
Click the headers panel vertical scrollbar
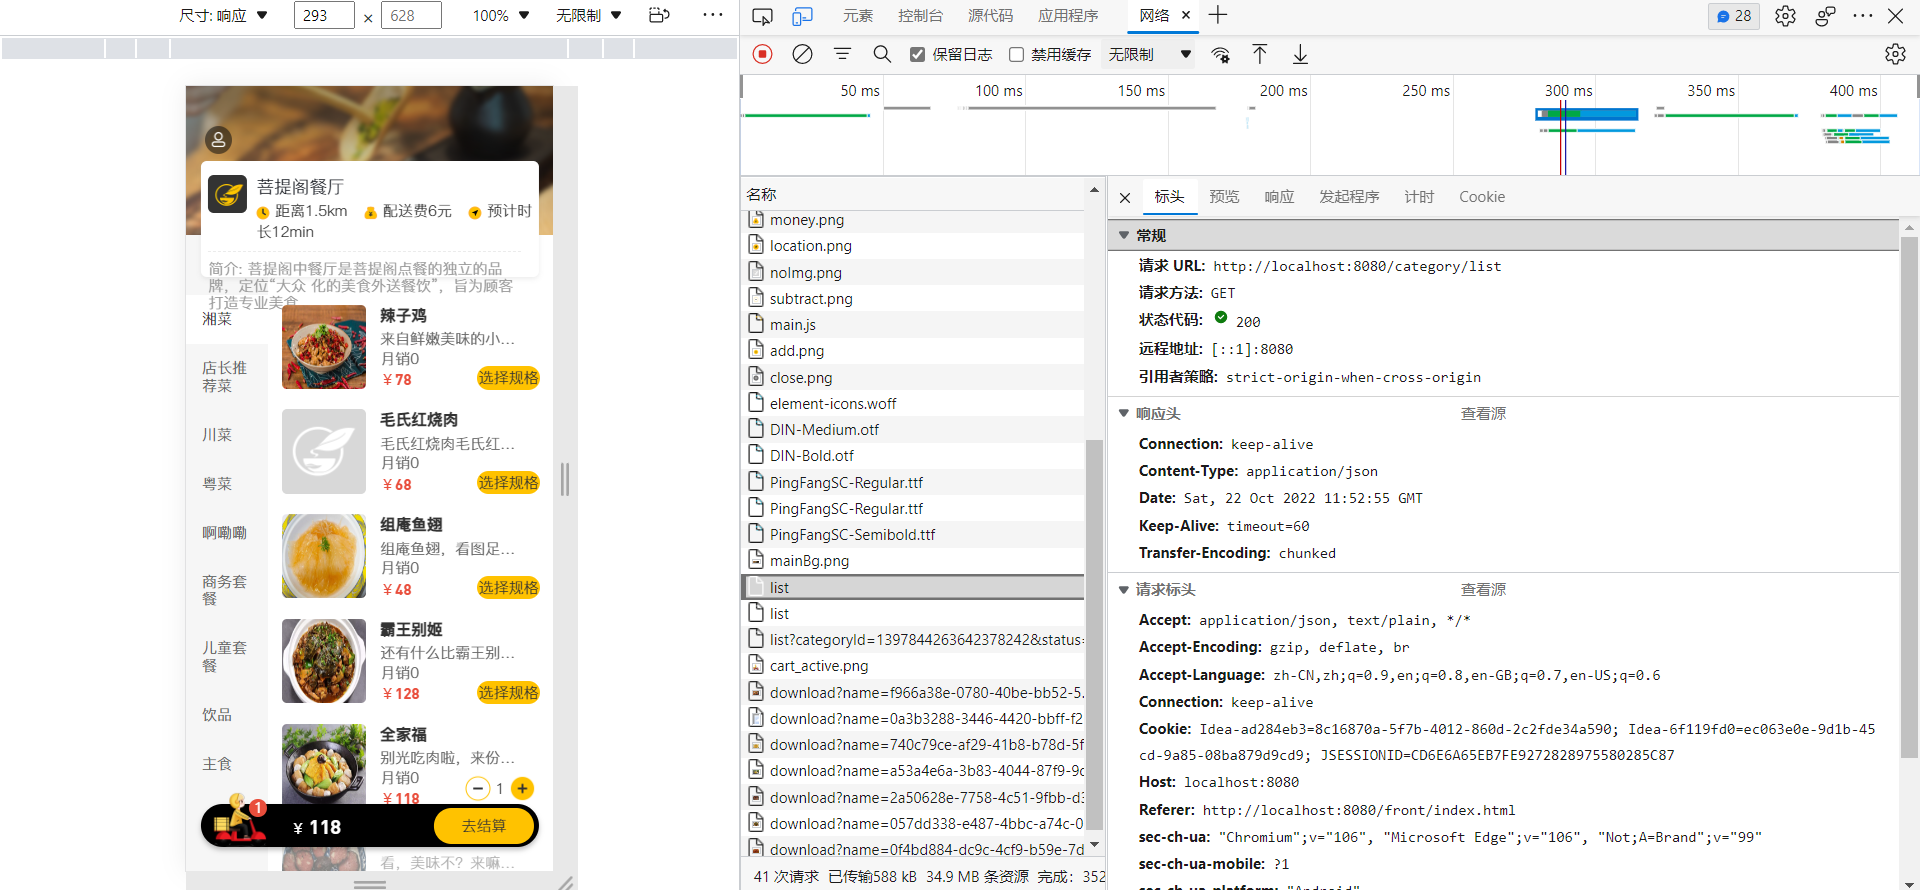point(1909,500)
